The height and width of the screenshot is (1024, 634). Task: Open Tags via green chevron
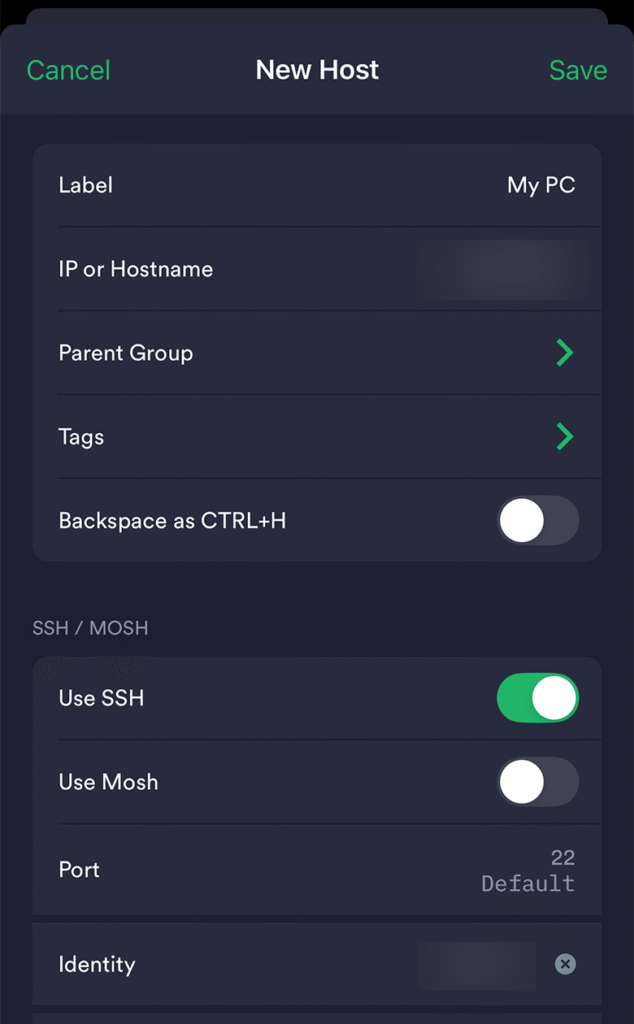pyautogui.click(x=565, y=437)
